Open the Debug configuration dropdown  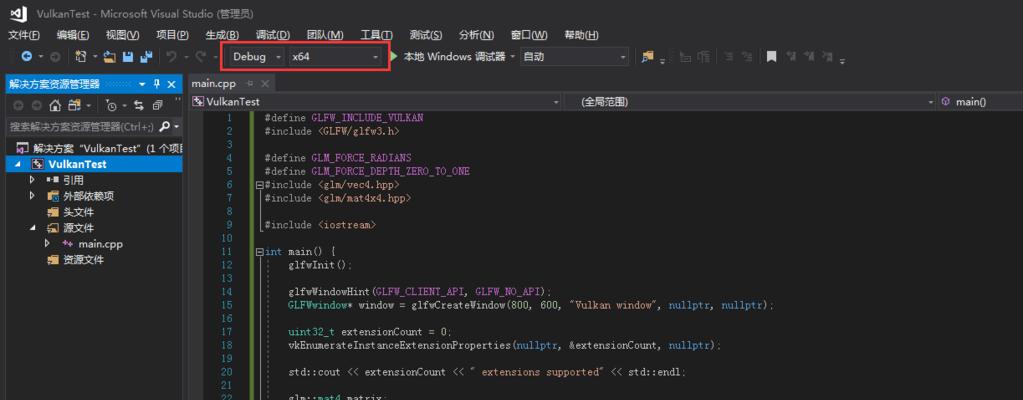tap(257, 57)
